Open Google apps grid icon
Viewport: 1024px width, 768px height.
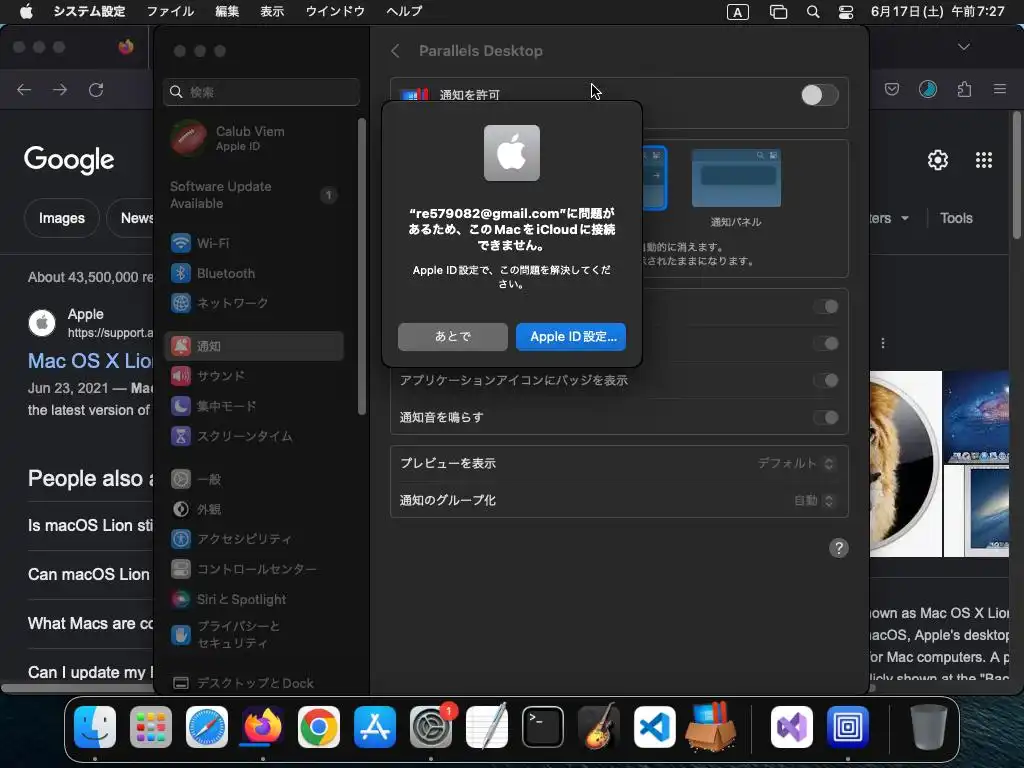[x=984, y=160]
